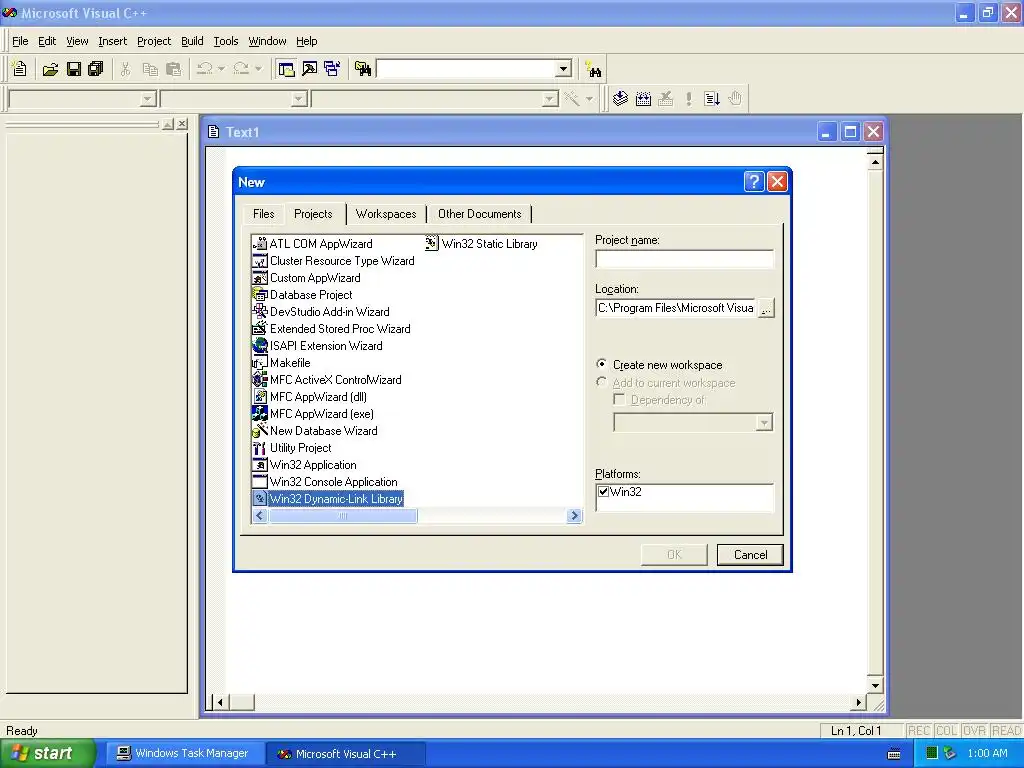Image resolution: width=1024 pixels, height=768 pixels.
Task: Click the Build toolbar icon
Action: pyautogui.click(x=643, y=99)
